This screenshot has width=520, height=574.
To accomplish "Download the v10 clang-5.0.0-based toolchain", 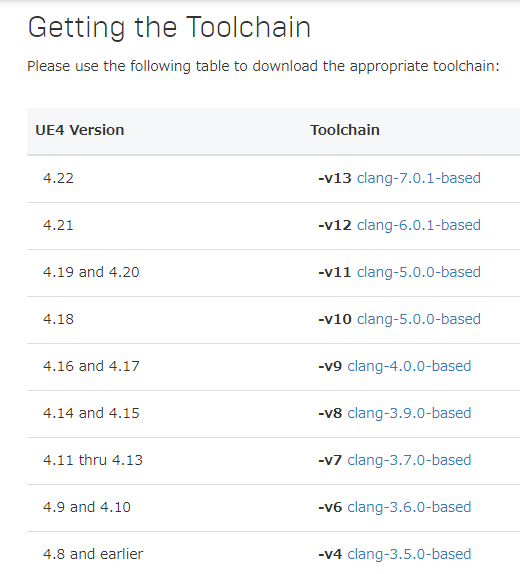I will 419,319.
